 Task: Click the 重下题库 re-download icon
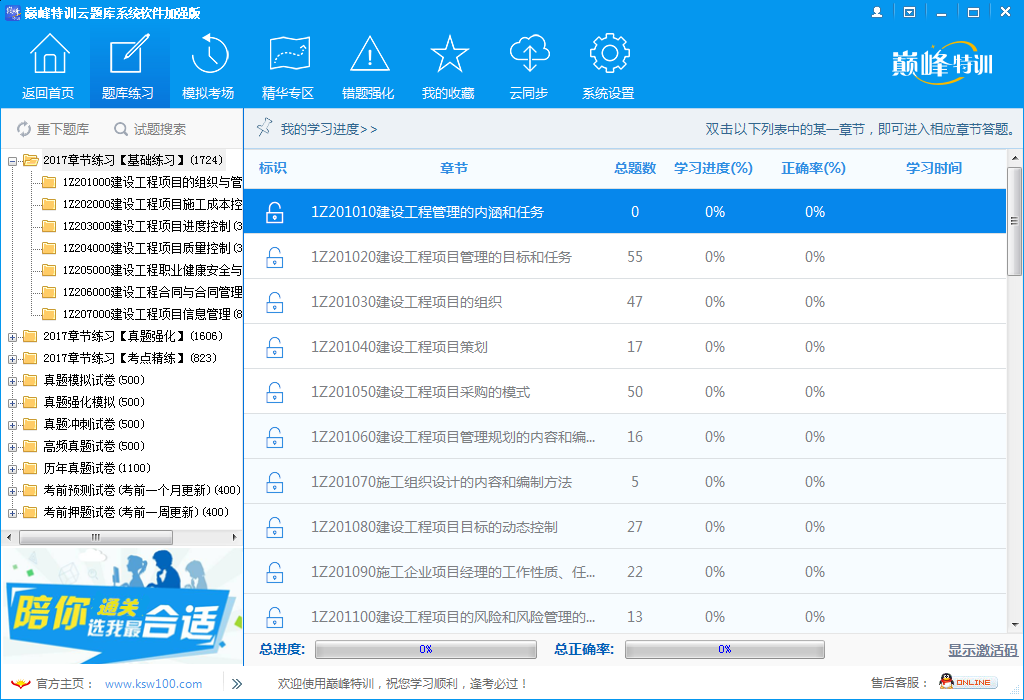[22, 128]
